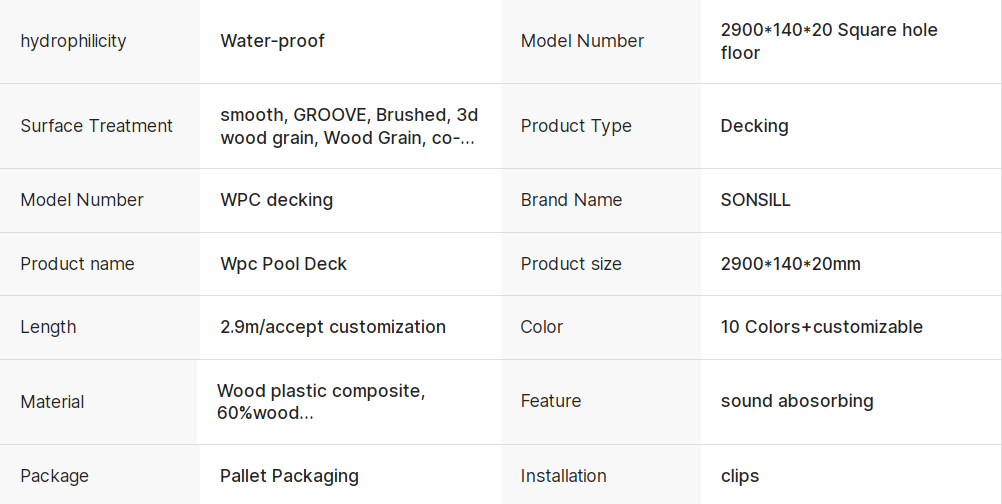Select the 2900*140*20mm product size value

(790, 264)
